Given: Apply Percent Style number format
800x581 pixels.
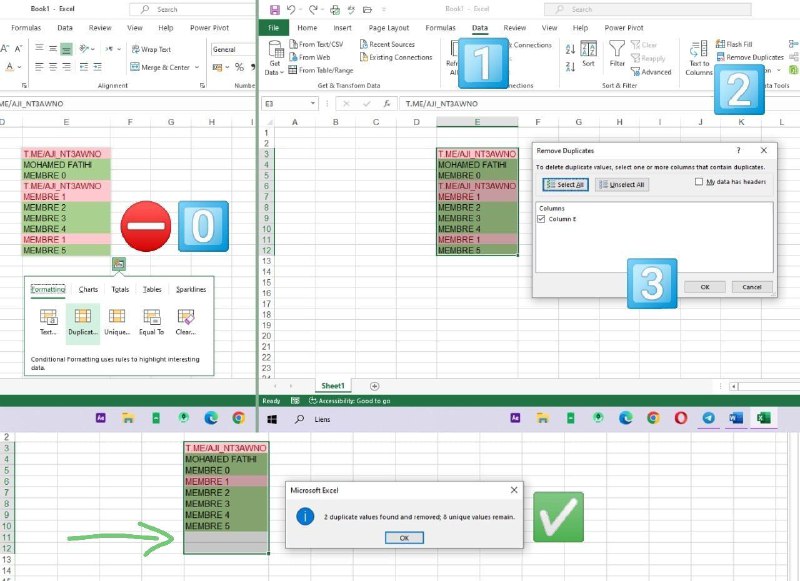Looking at the screenshot, I should click(x=239, y=67).
